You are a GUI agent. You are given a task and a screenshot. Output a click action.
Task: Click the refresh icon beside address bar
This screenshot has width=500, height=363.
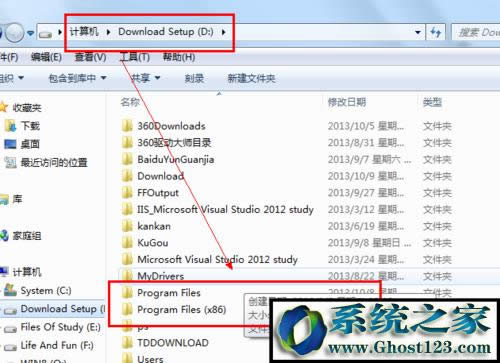pos(435,32)
